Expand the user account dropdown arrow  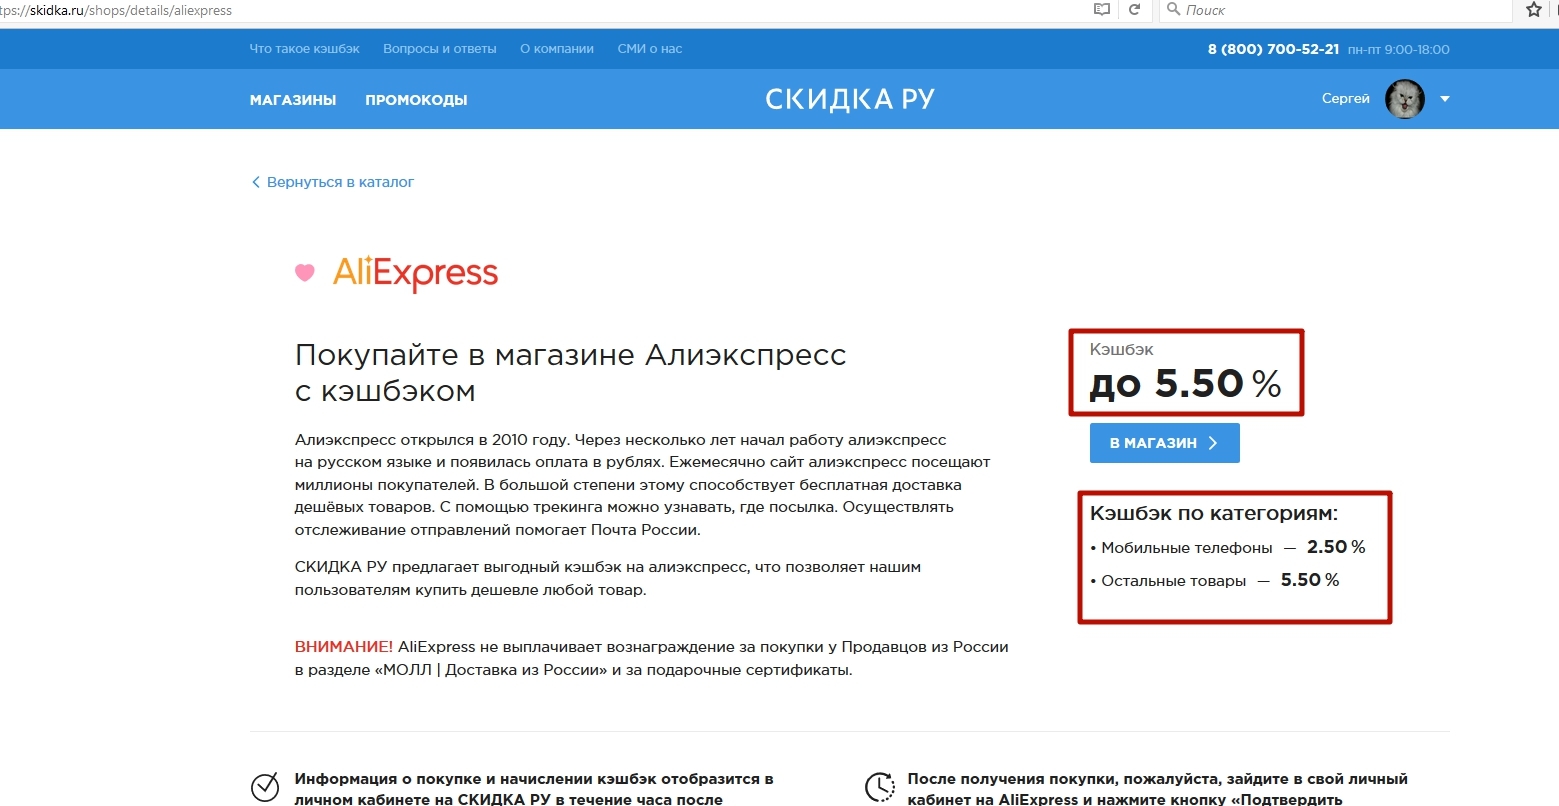tap(1444, 99)
